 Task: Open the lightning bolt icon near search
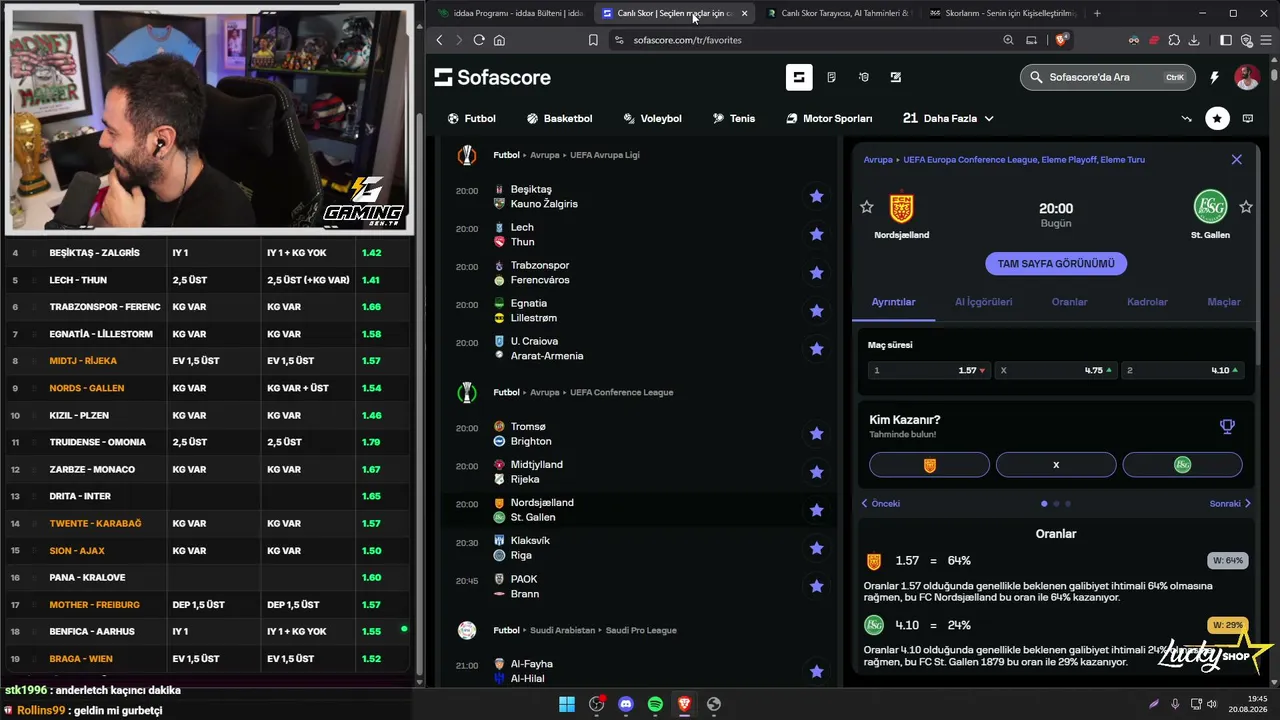(x=1214, y=77)
